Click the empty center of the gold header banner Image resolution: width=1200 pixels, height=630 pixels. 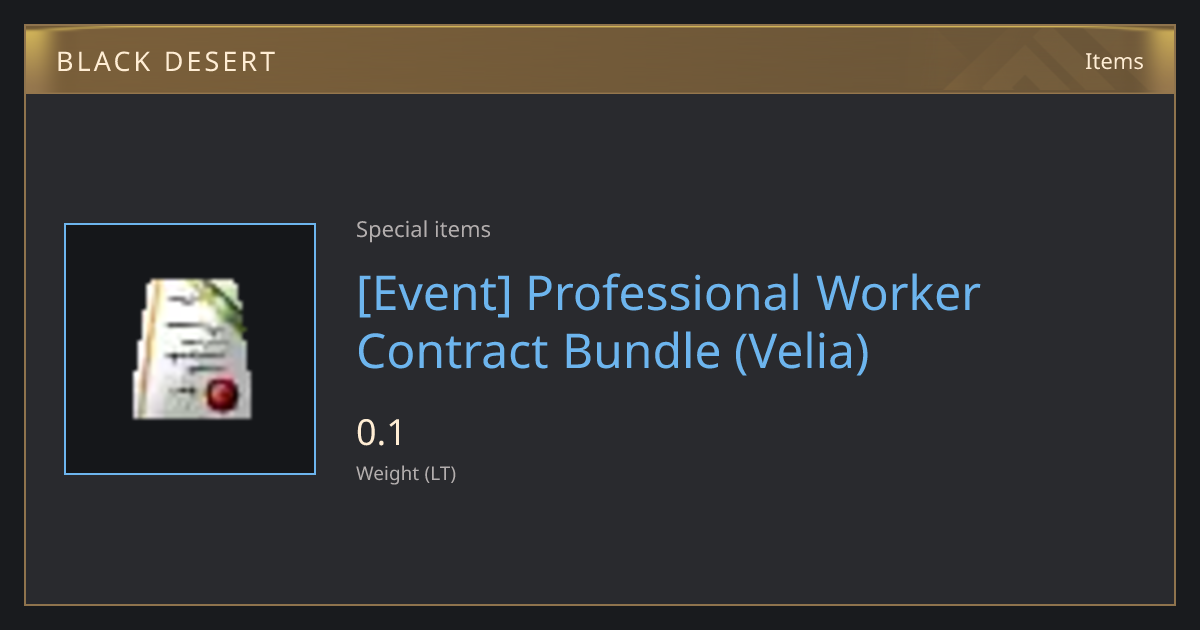[600, 61]
